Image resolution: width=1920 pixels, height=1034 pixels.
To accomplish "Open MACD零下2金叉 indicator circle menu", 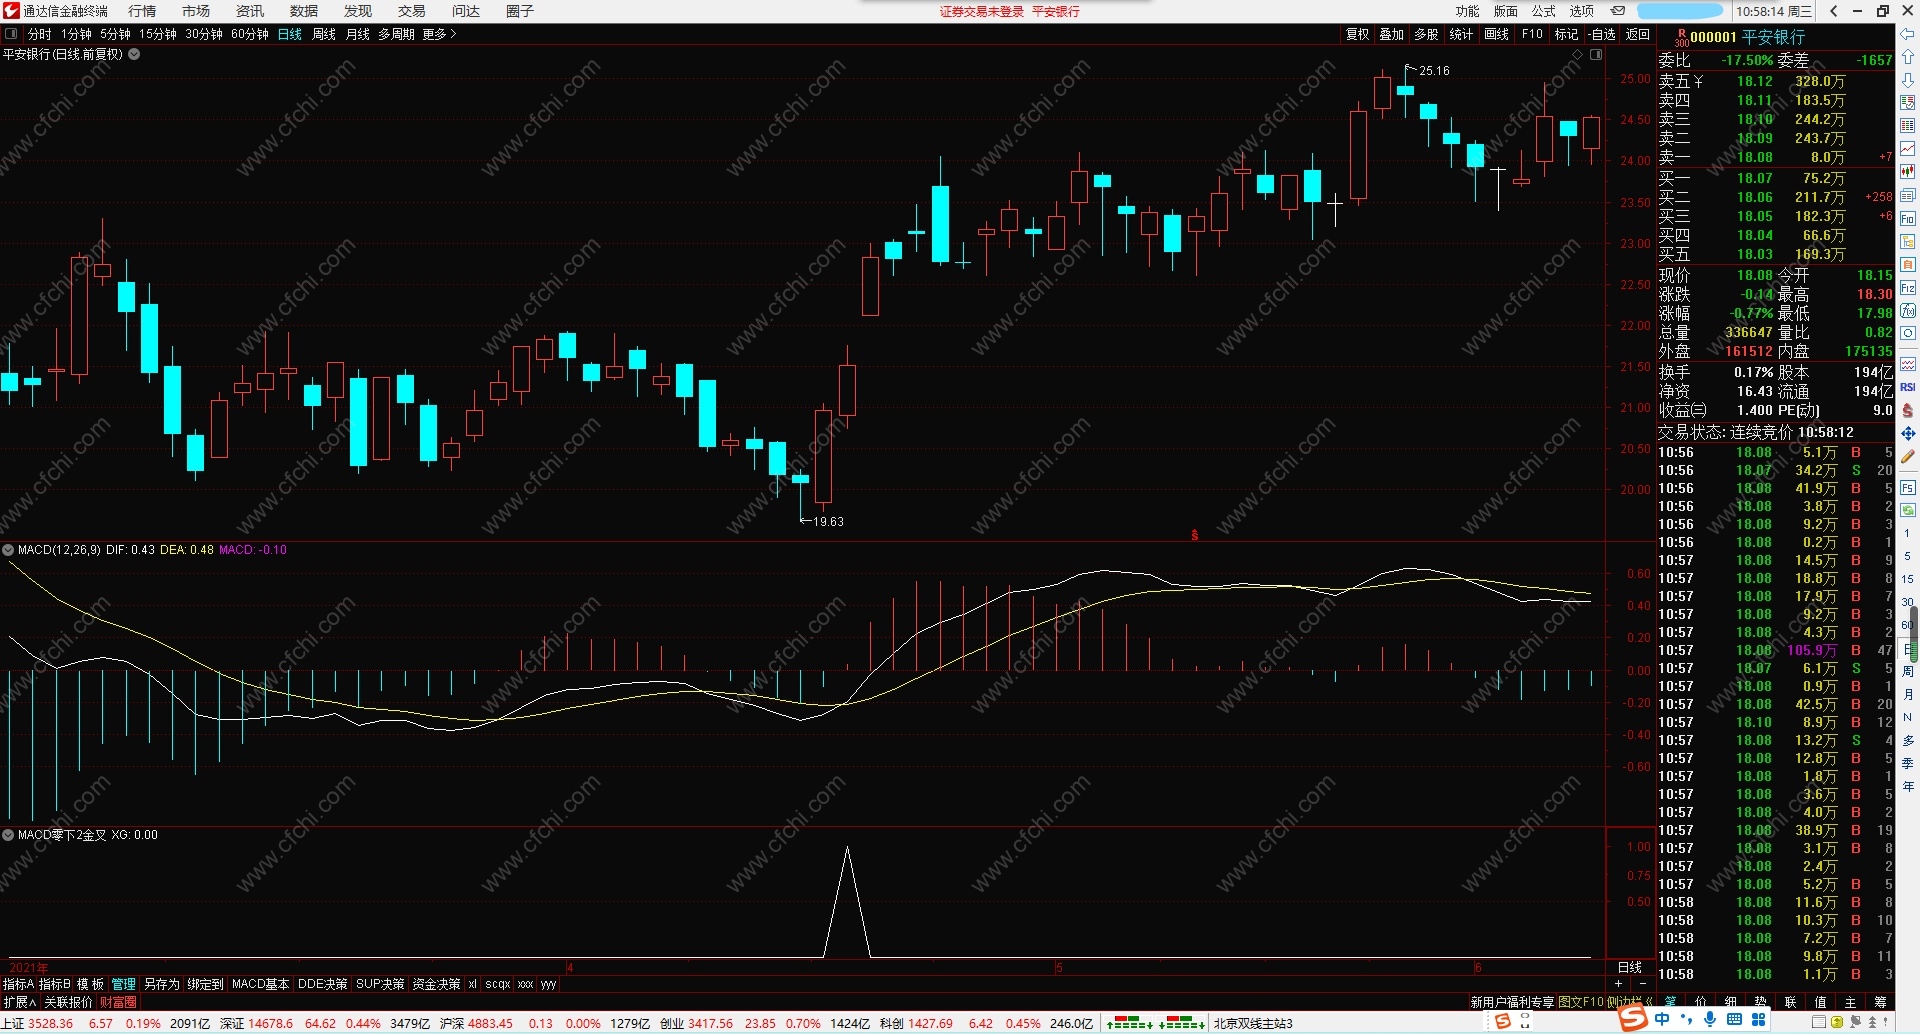I will coord(8,835).
